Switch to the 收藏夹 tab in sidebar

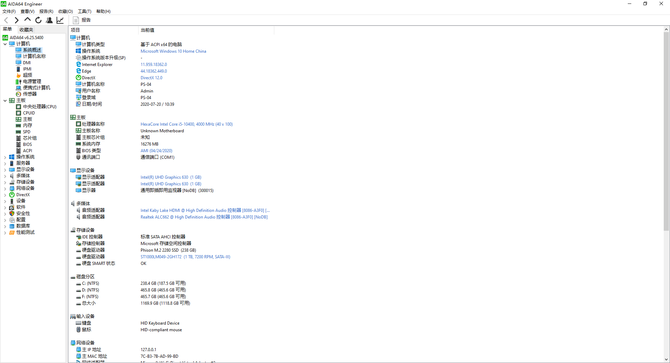click(x=26, y=30)
